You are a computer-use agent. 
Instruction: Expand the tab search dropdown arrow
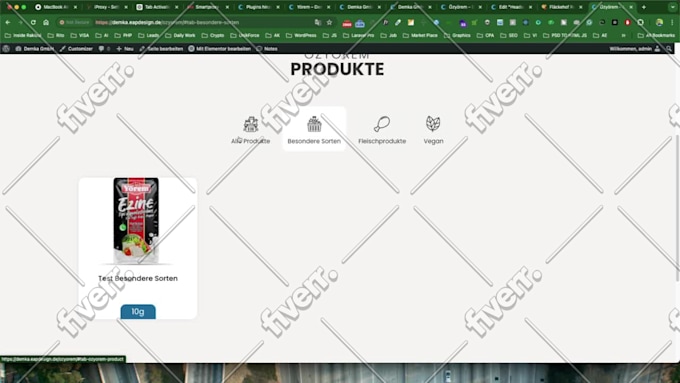[673, 7]
